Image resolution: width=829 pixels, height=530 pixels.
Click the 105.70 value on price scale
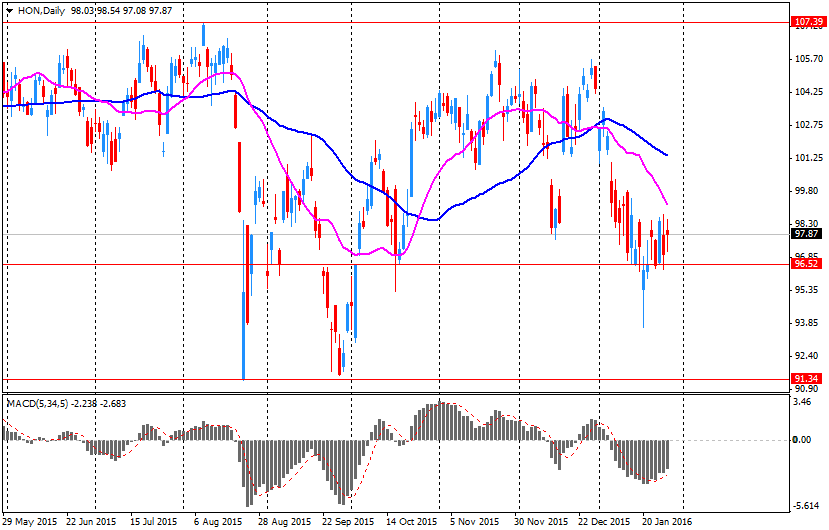click(x=806, y=59)
